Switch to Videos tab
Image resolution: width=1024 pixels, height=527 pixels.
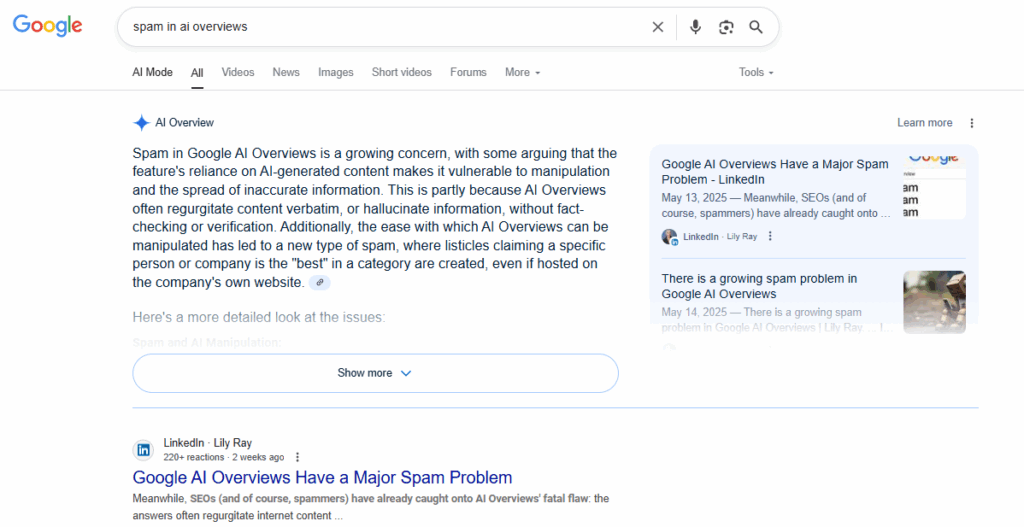point(238,72)
